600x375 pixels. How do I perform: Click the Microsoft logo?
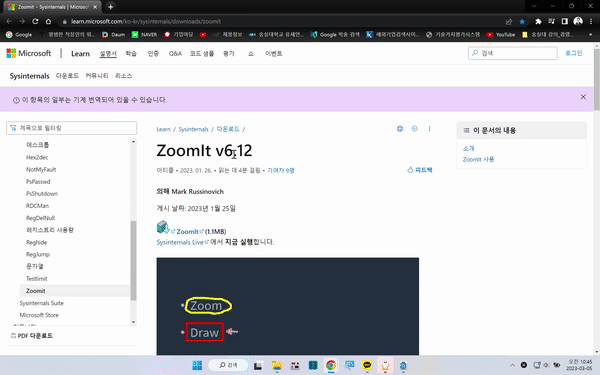[x=29, y=53]
